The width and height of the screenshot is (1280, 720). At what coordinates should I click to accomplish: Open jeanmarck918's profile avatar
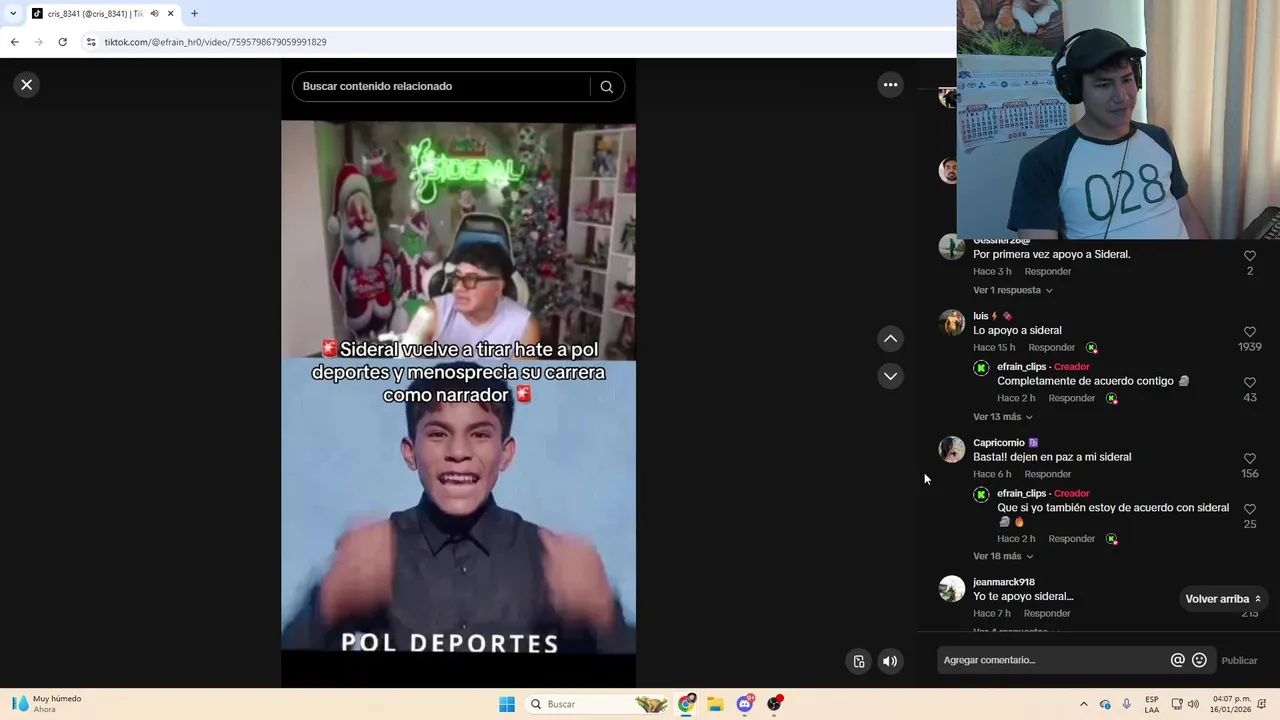pyautogui.click(x=952, y=589)
